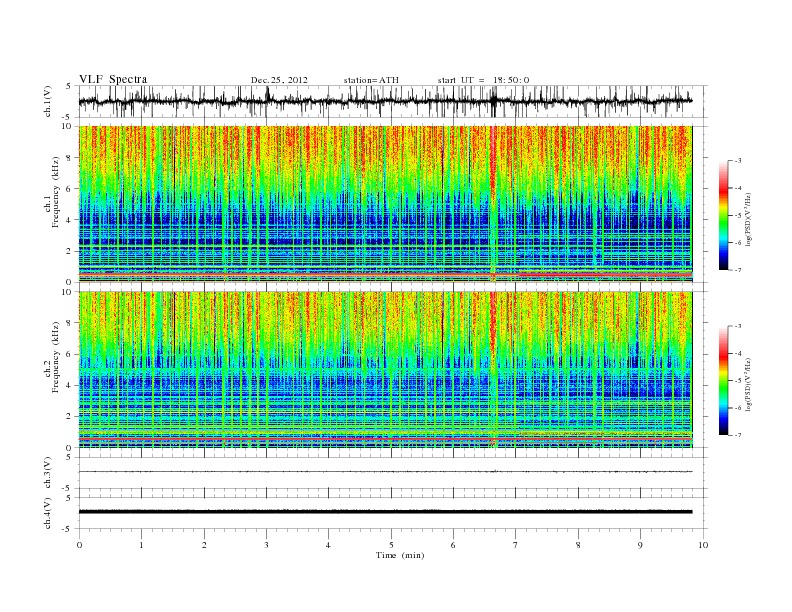
Task: Click the "-5" tick on lower color bar
Action: point(738,381)
